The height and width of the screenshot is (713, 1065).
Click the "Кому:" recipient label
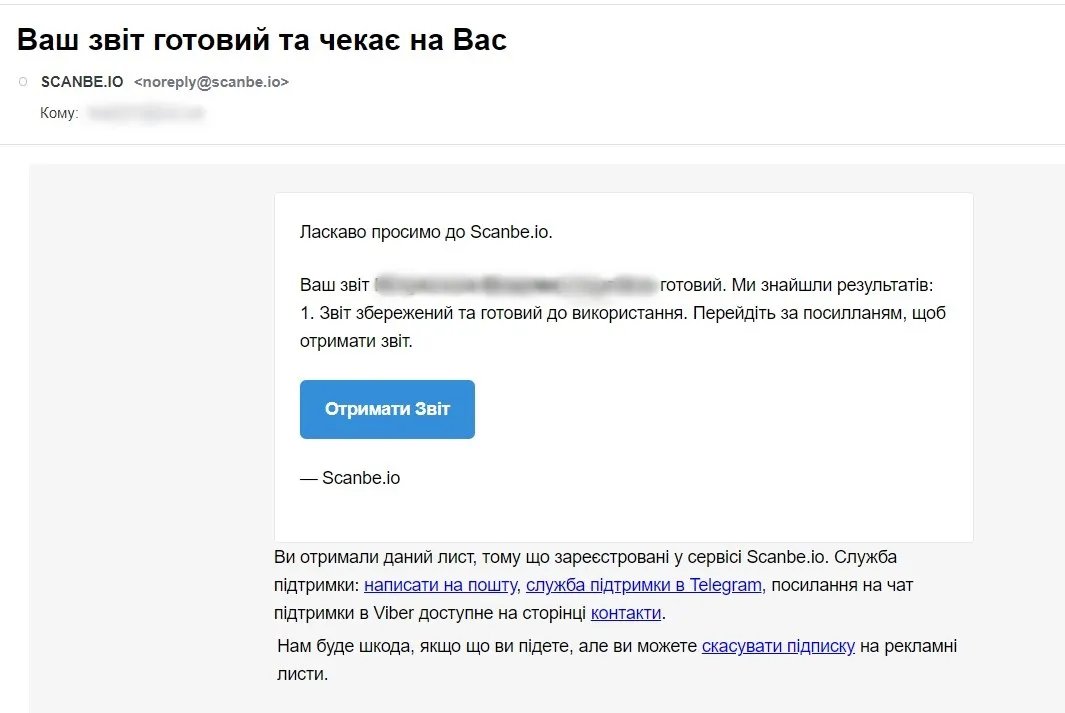pos(59,114)
